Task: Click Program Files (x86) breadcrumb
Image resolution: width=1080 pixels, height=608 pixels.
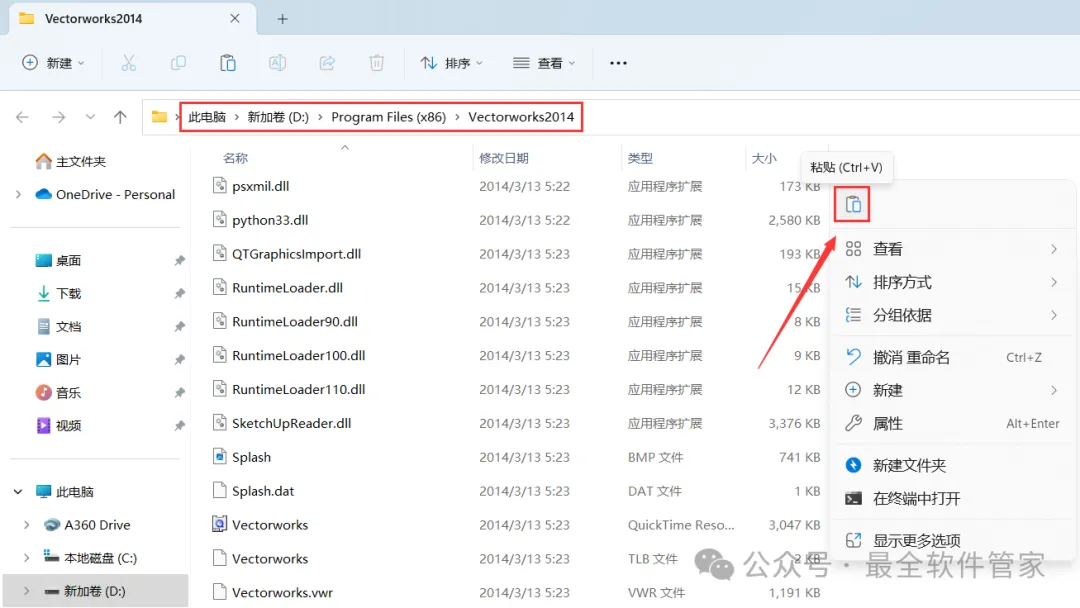Action: 388,117
